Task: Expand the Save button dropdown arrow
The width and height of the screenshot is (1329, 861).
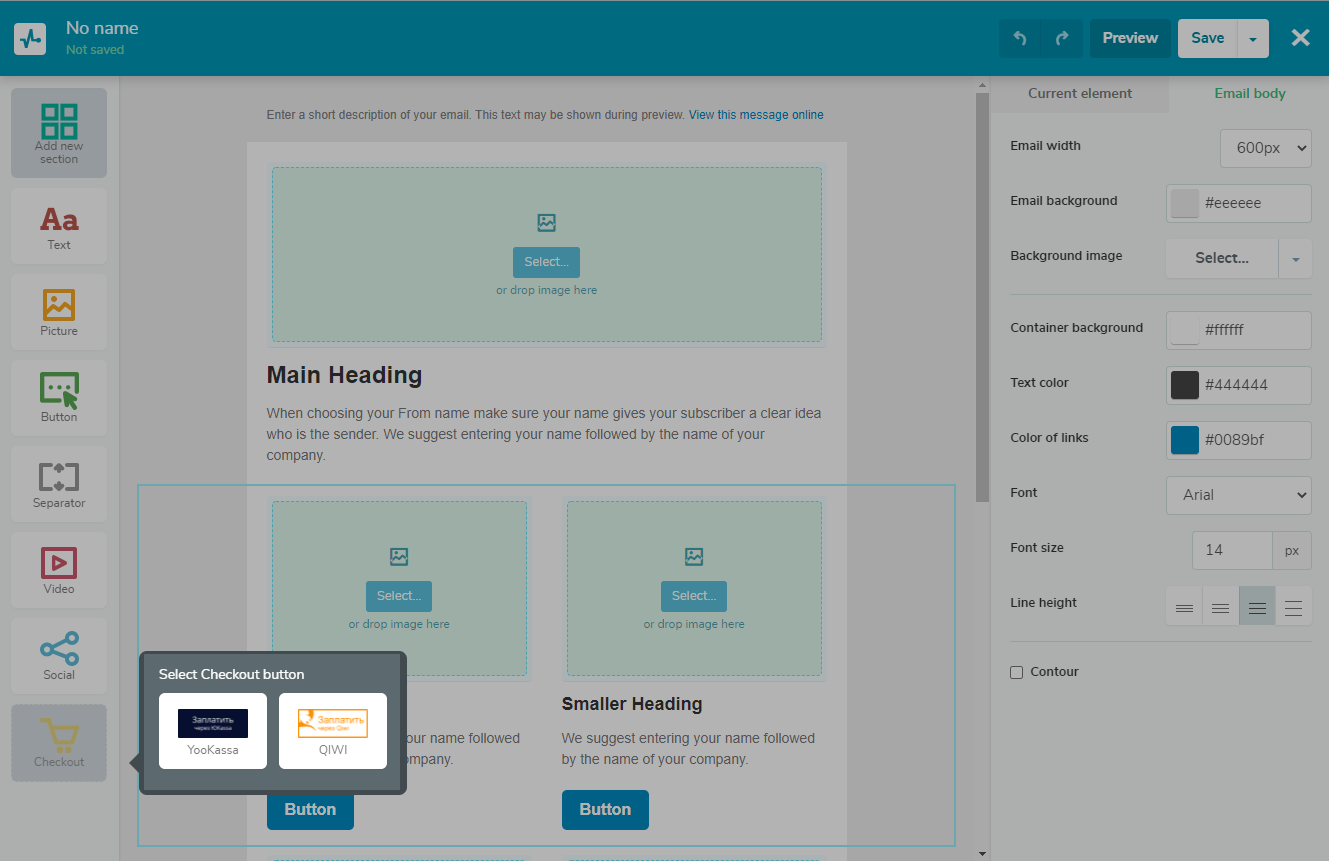Action: point(1253,39)
